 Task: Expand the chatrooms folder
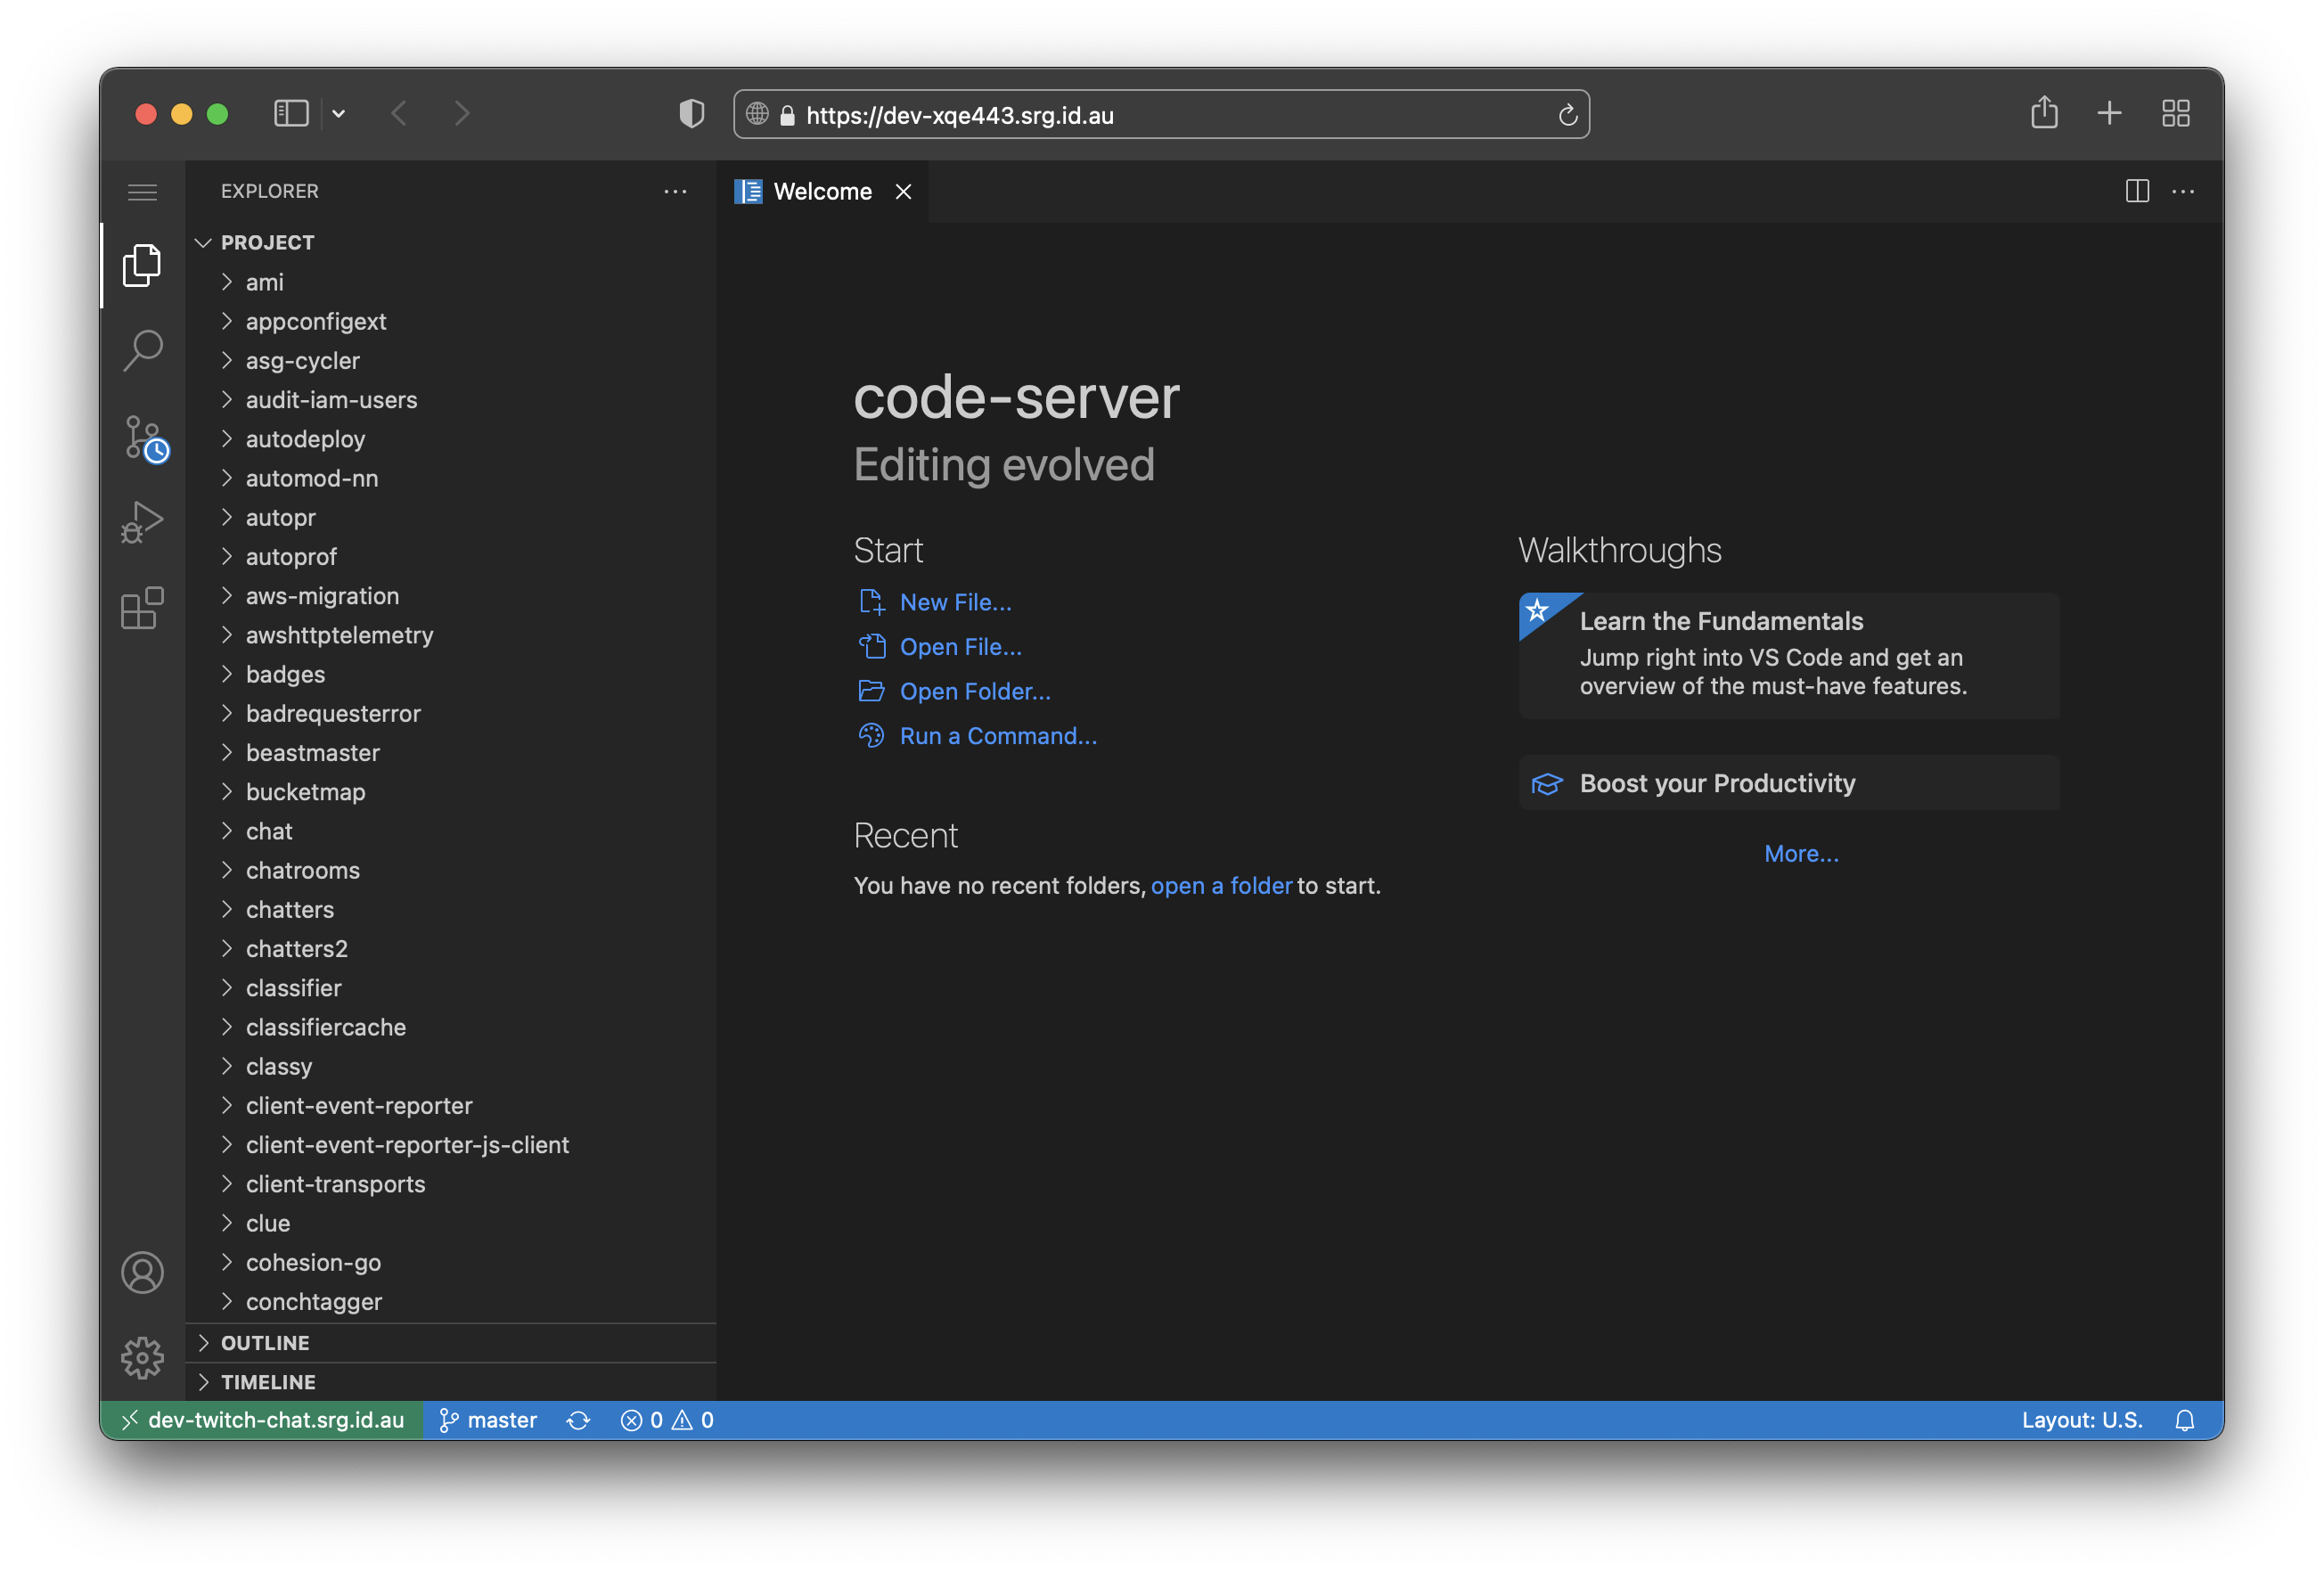pos(303,870)
